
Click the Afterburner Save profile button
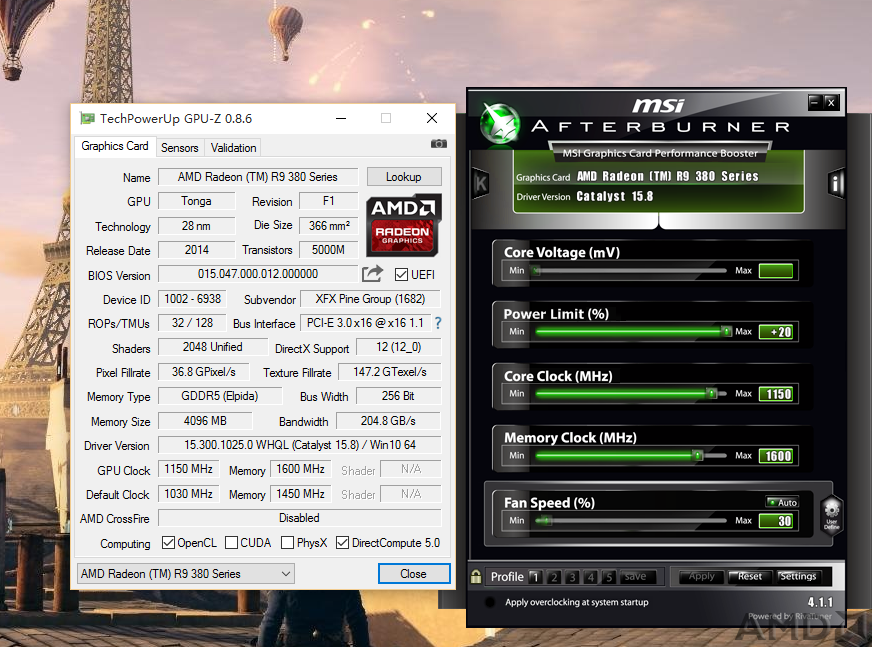[x=636, y=576]
